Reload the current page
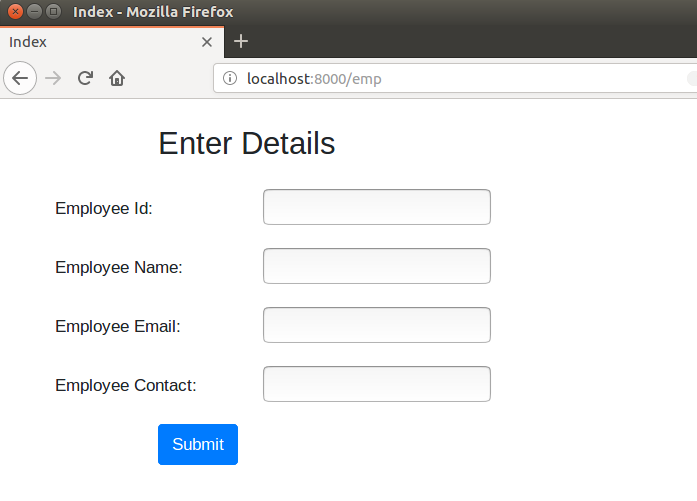Screen dimensions: 697x501 click(x=86, y=78)
